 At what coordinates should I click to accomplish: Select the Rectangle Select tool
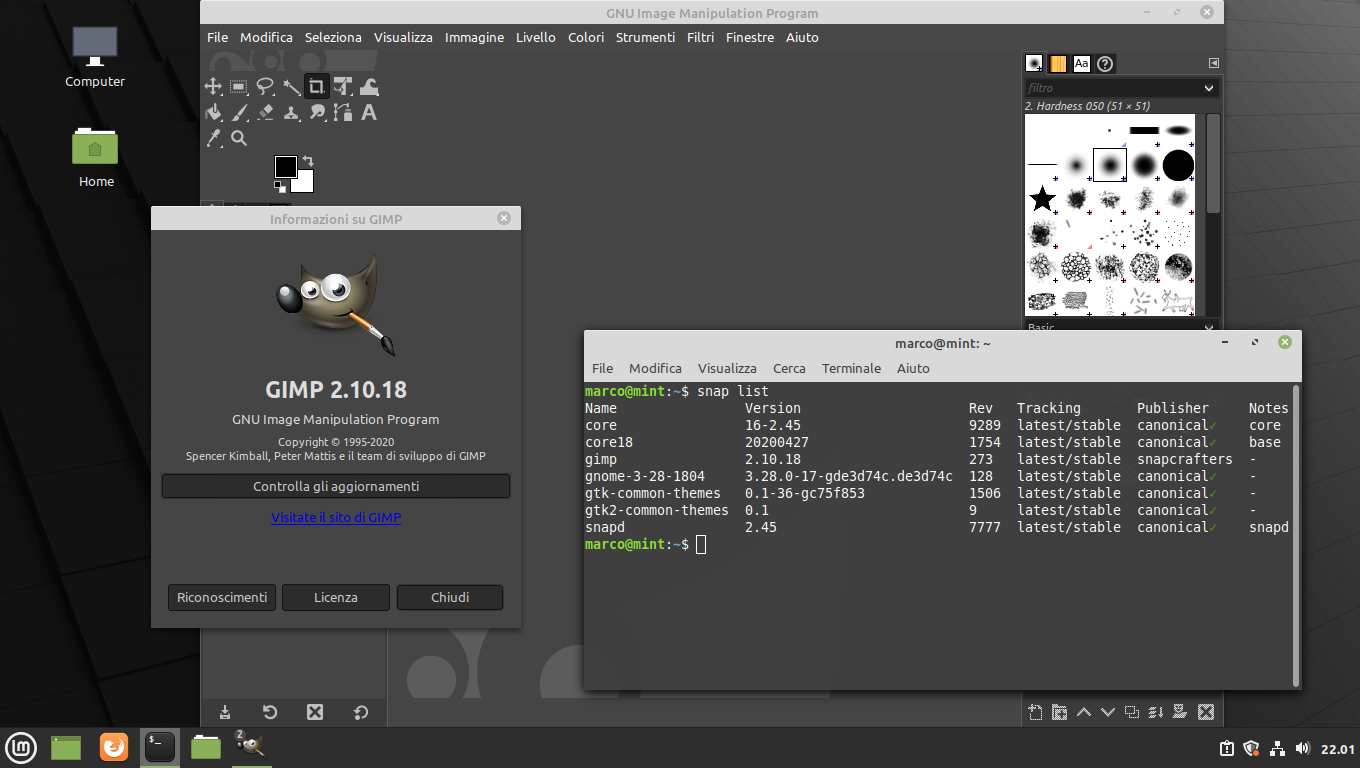(239, 86)
